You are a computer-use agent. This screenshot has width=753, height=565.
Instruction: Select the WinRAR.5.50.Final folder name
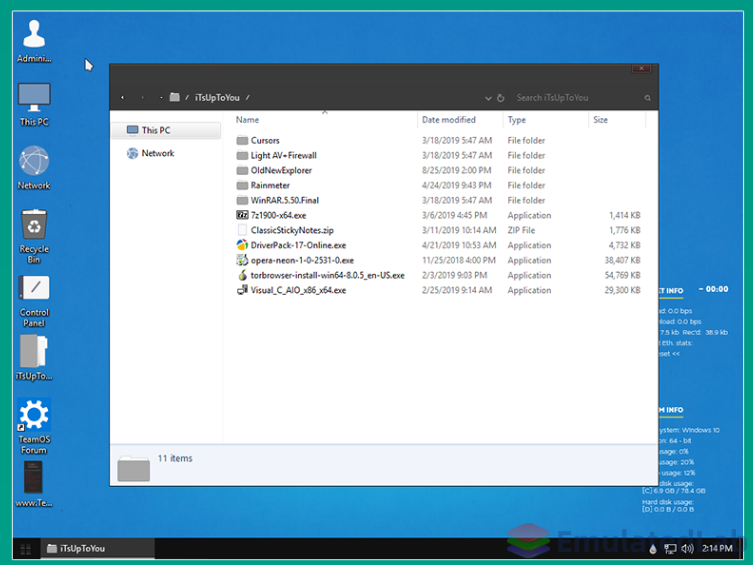tap(285, 200)
